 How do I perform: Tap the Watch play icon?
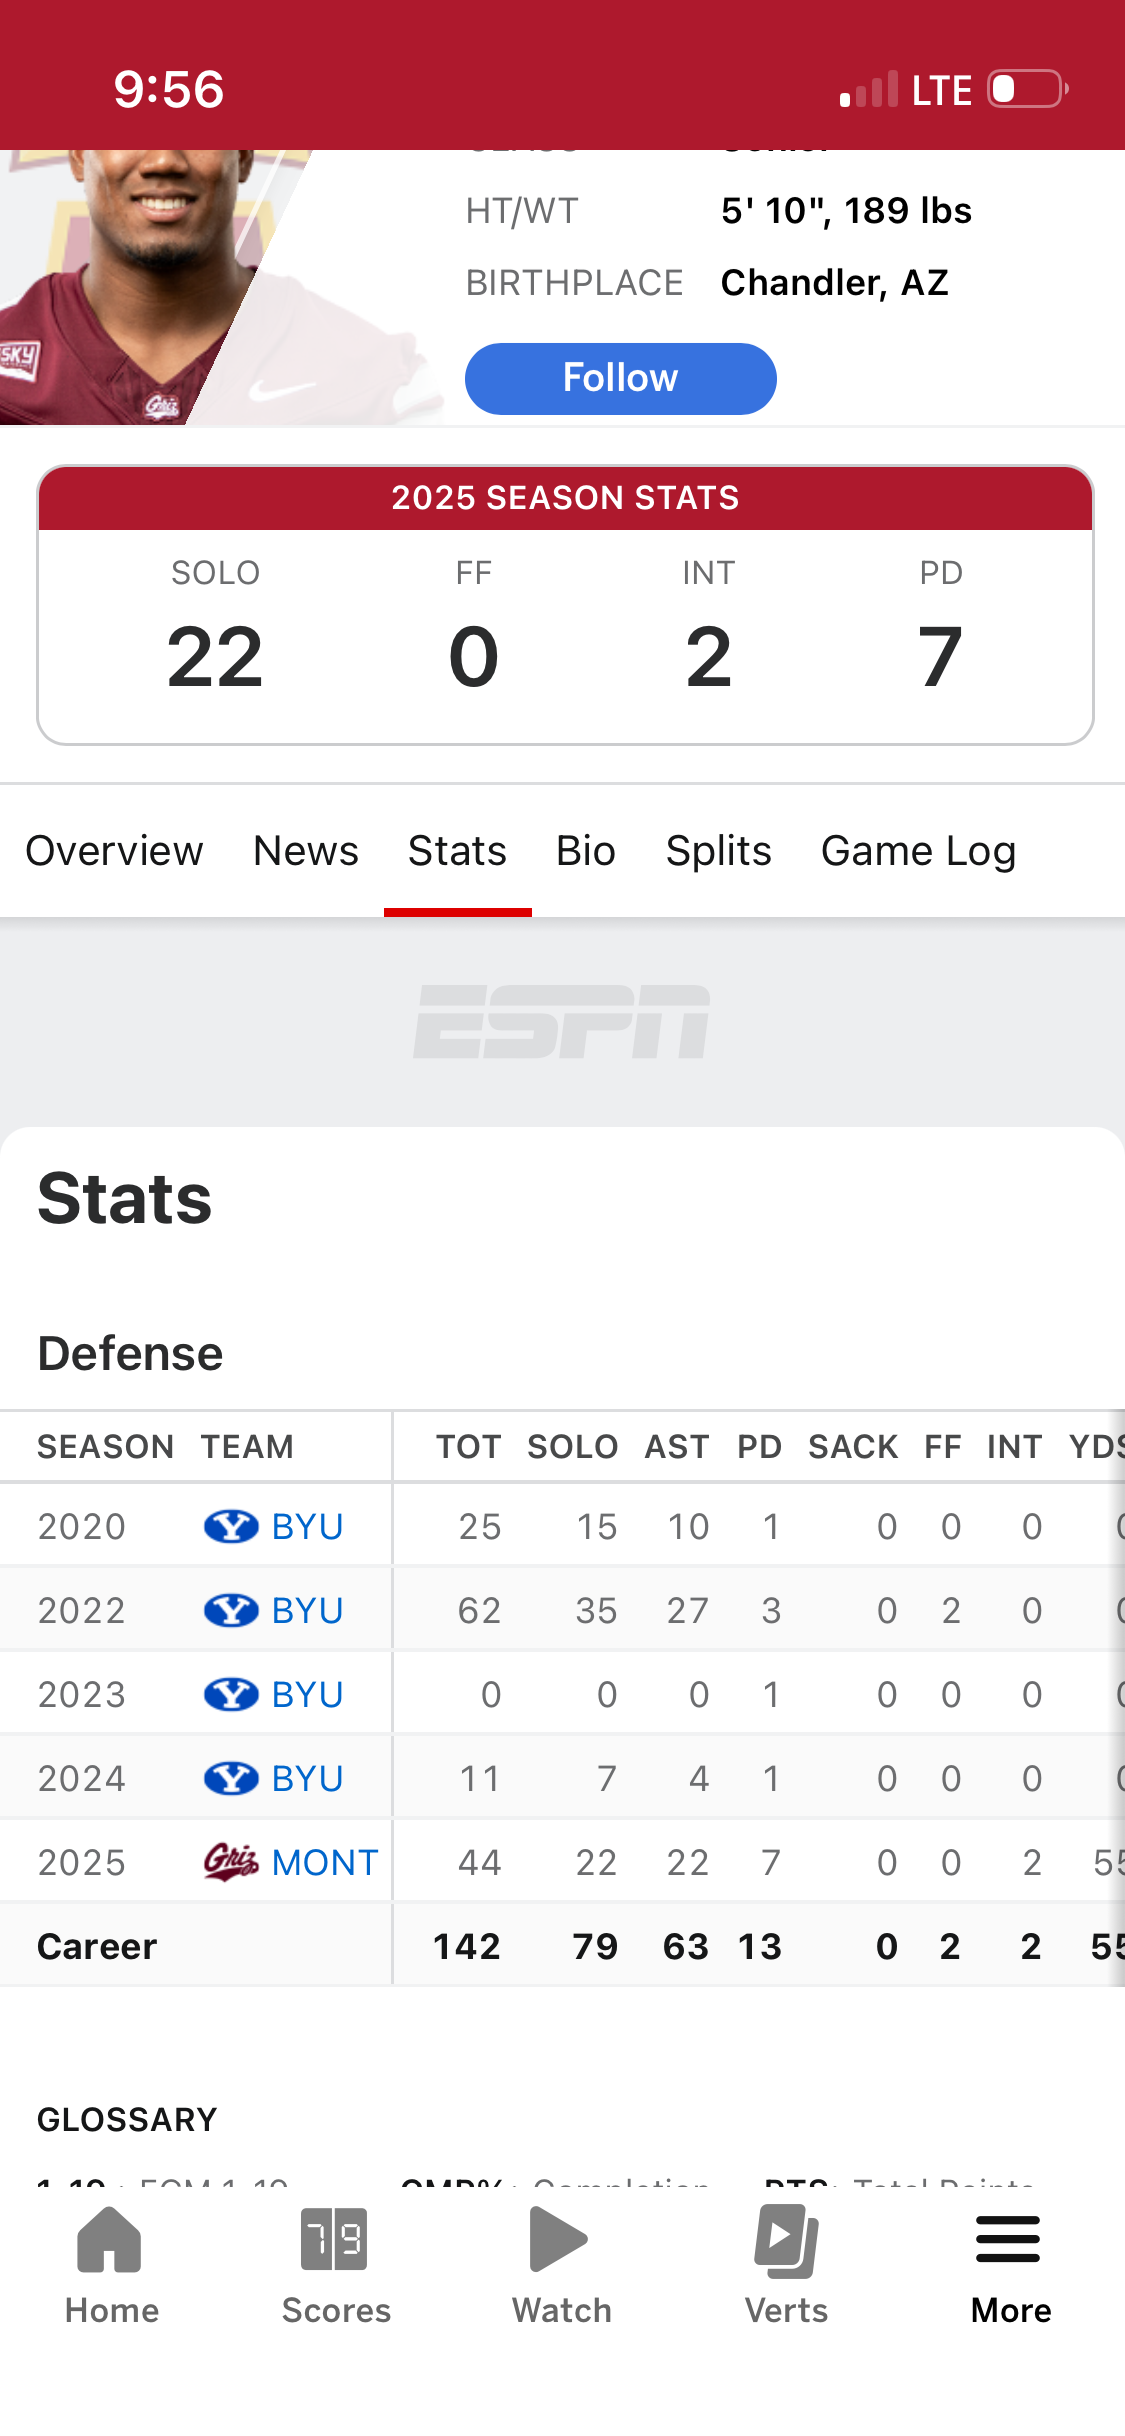(x=559, y=2240)
